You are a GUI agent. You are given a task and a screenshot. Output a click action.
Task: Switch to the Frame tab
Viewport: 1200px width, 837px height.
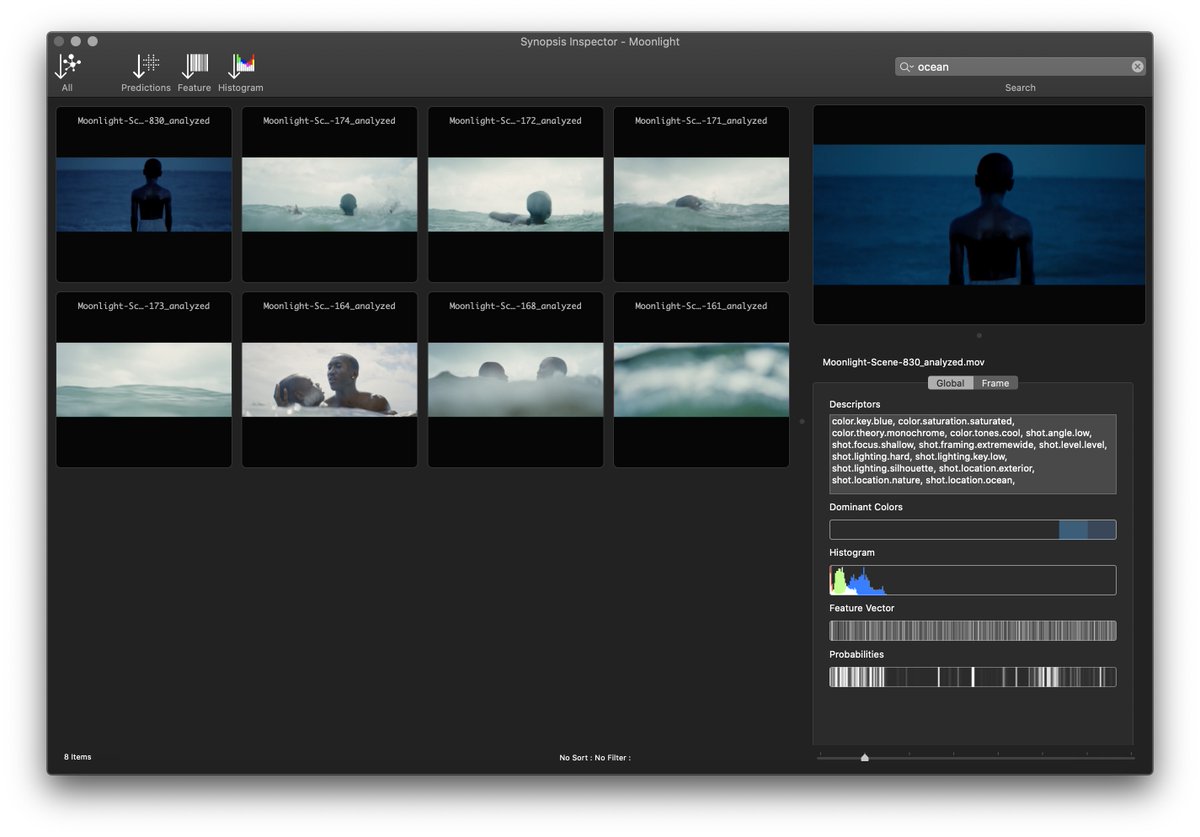point(995,383)
